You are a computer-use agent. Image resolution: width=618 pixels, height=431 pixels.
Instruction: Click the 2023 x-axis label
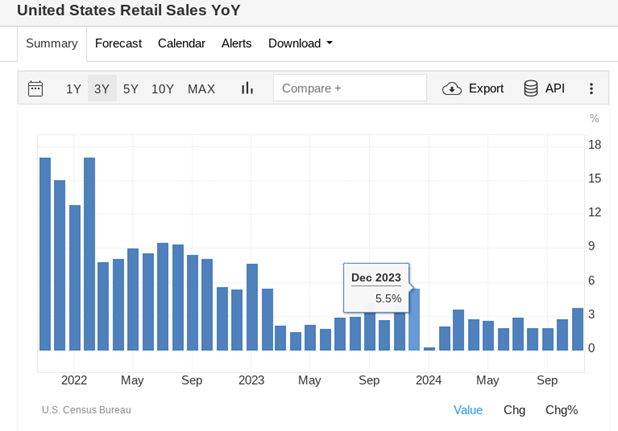click(251, 381)
